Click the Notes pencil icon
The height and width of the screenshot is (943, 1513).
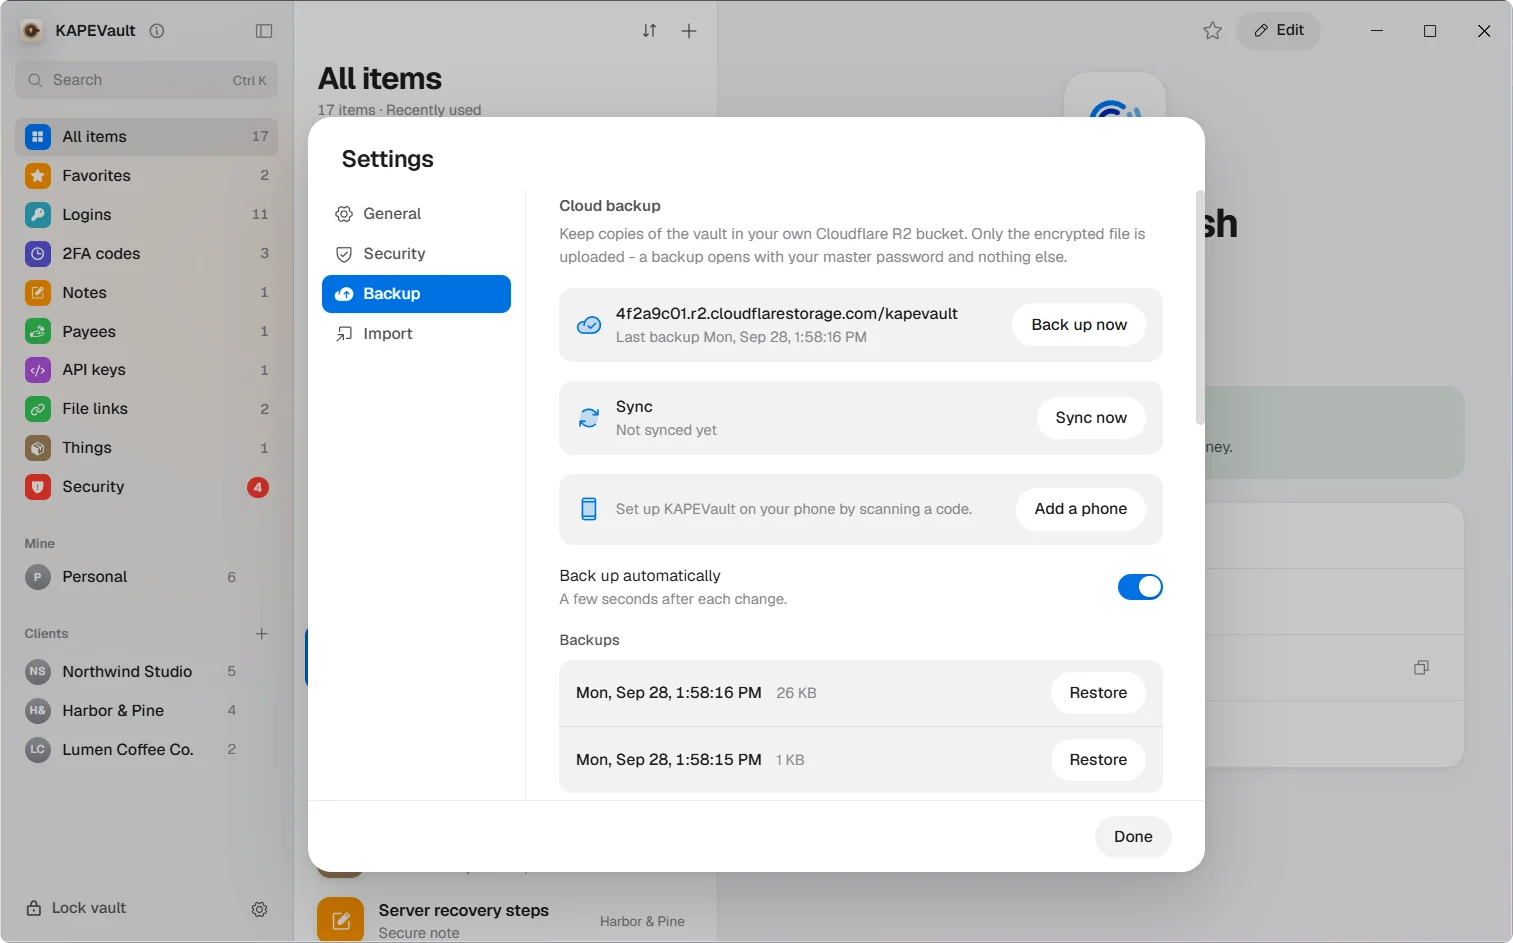pyautogui.click(x=38, y=293)
